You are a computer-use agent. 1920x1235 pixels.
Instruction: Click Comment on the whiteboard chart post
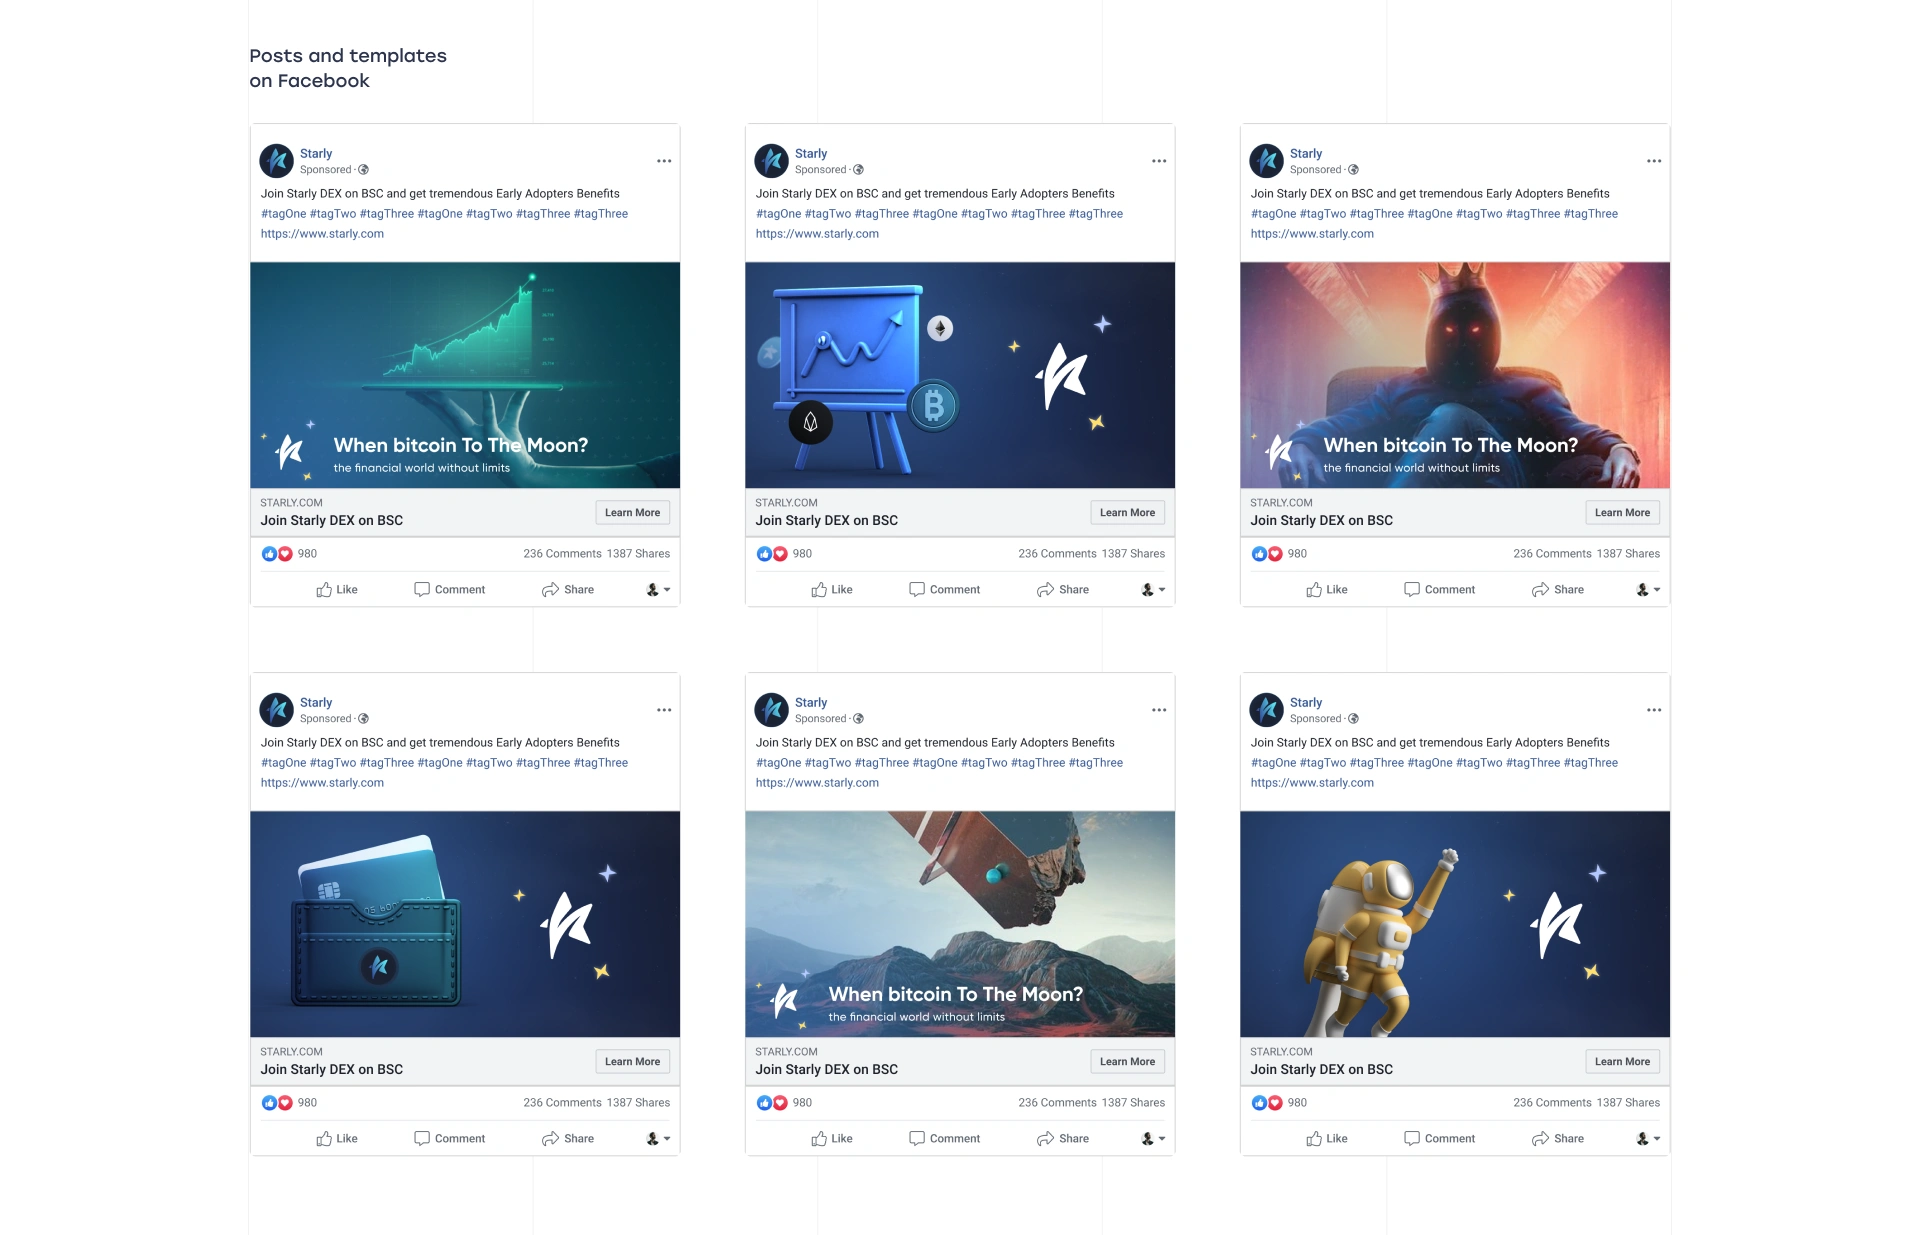[944, 590]
